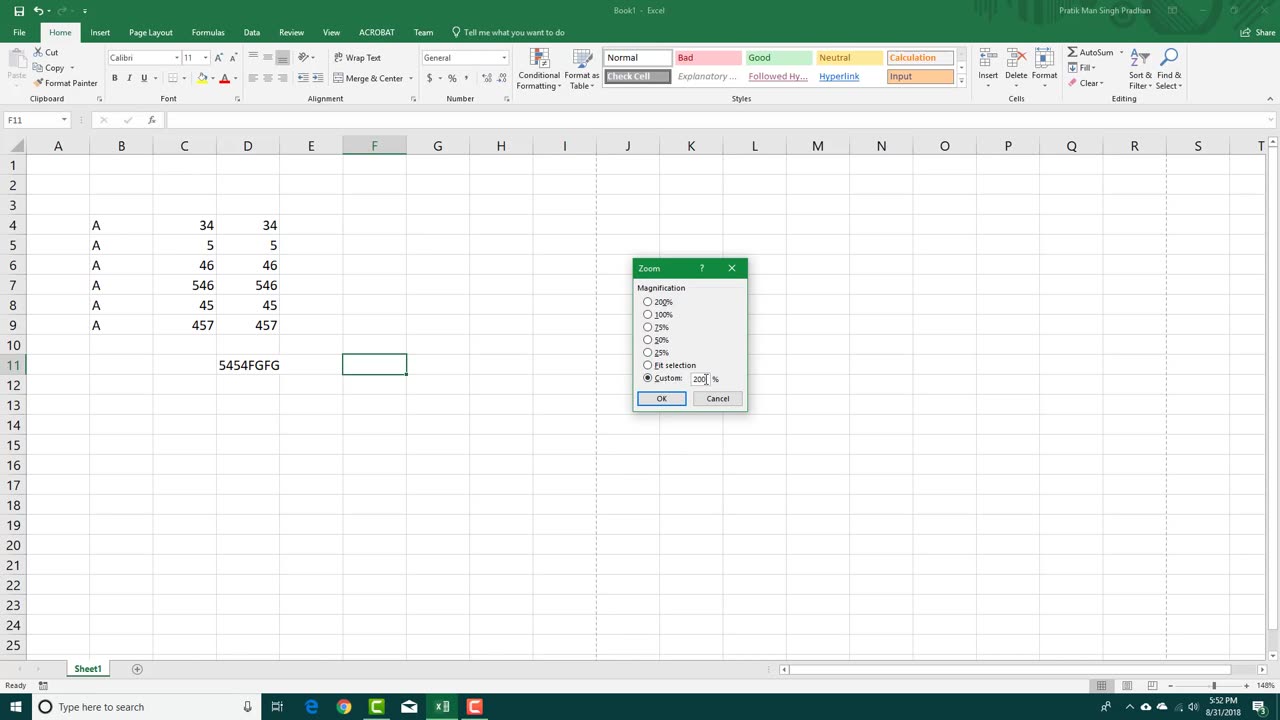Open the font size dropdown

(205, 58)
